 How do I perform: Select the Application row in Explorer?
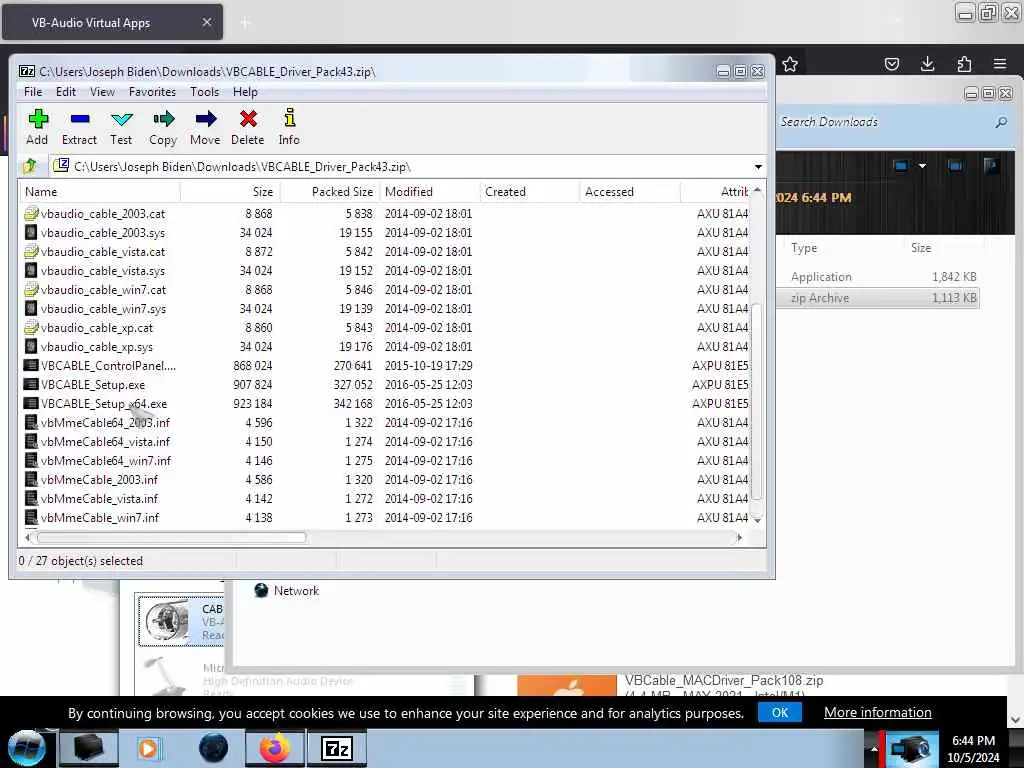(878, 277)
